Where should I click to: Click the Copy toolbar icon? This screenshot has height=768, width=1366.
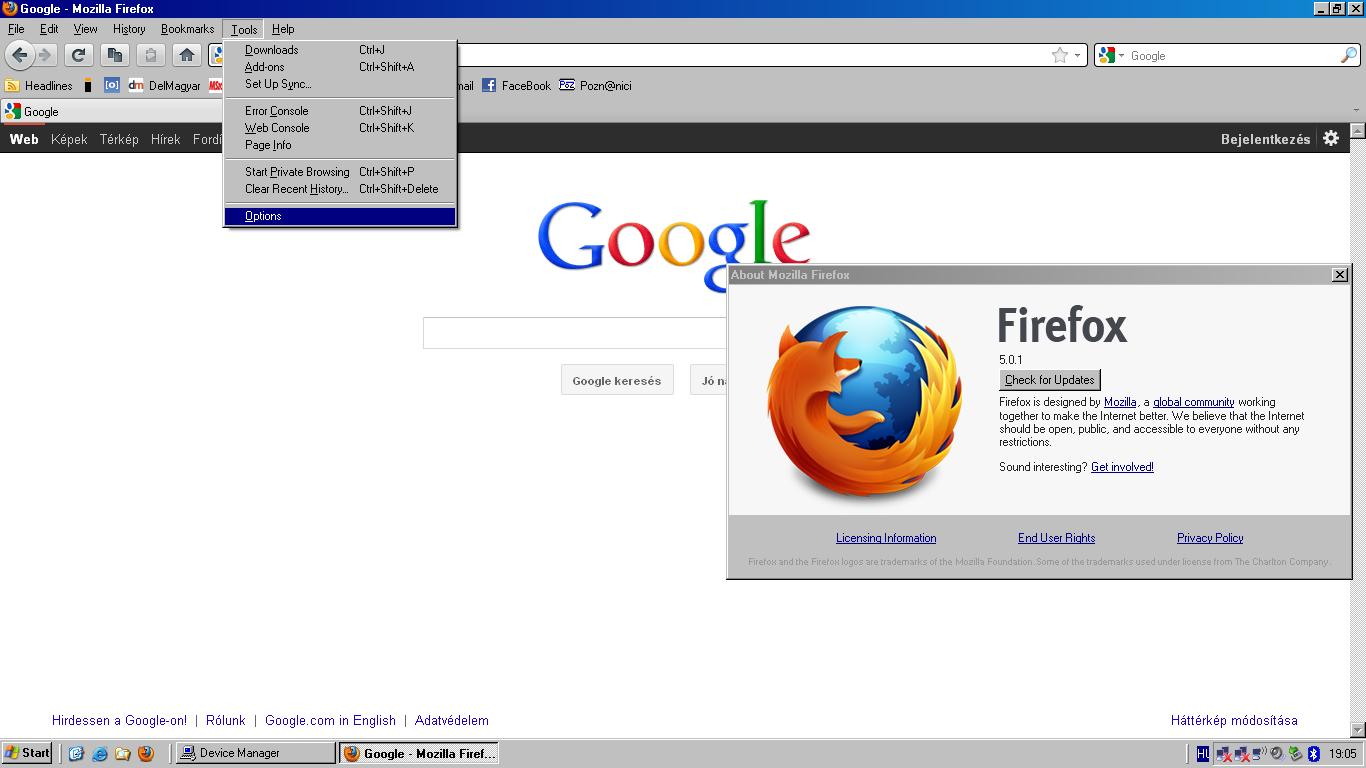point(115,55)
